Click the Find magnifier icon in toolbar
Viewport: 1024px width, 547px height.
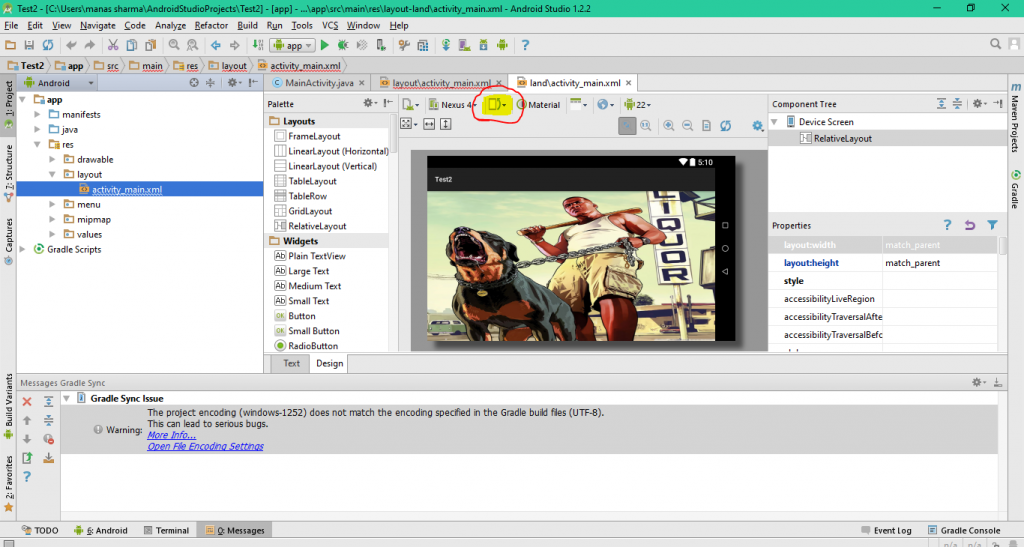tap(174, 45)
